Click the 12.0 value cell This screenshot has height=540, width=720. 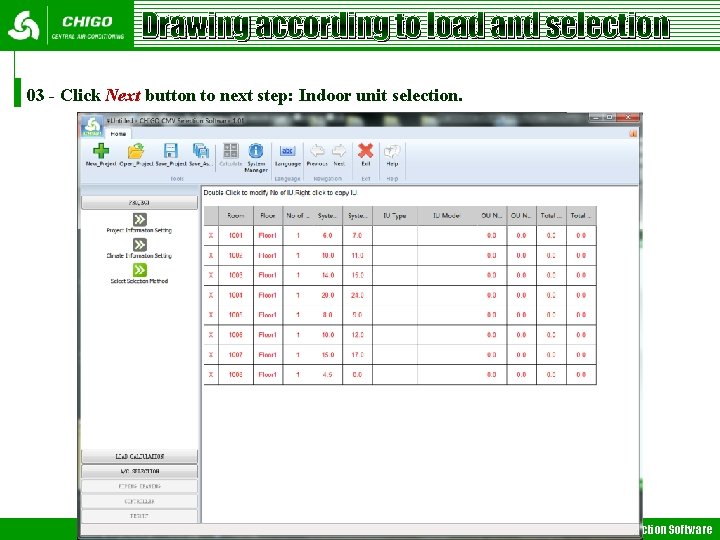click(357, 335)
